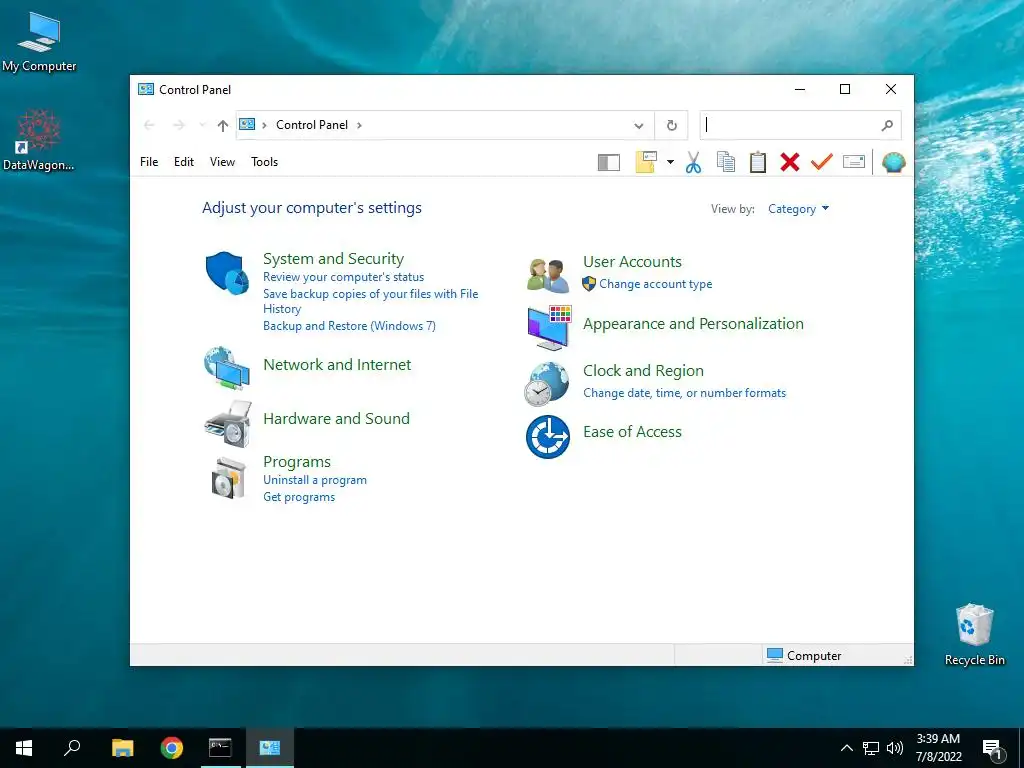Image resolution: width=1024 pixels, height=768 pixels.
Task: Click the Programs disc box icon
Action: [228, 478]
